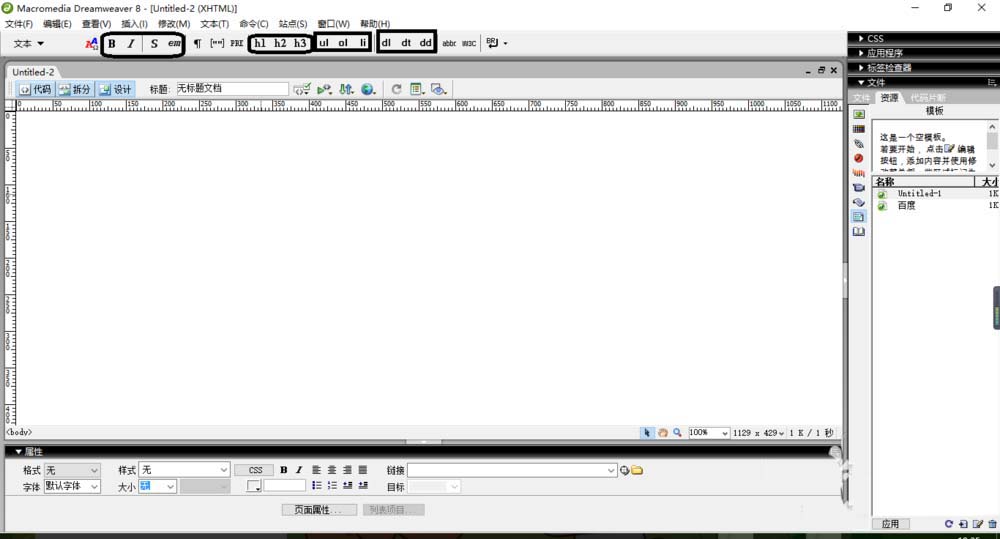Click the 应用 apply button
This screenshot has height=539, width=1000.
pos(891,524)
